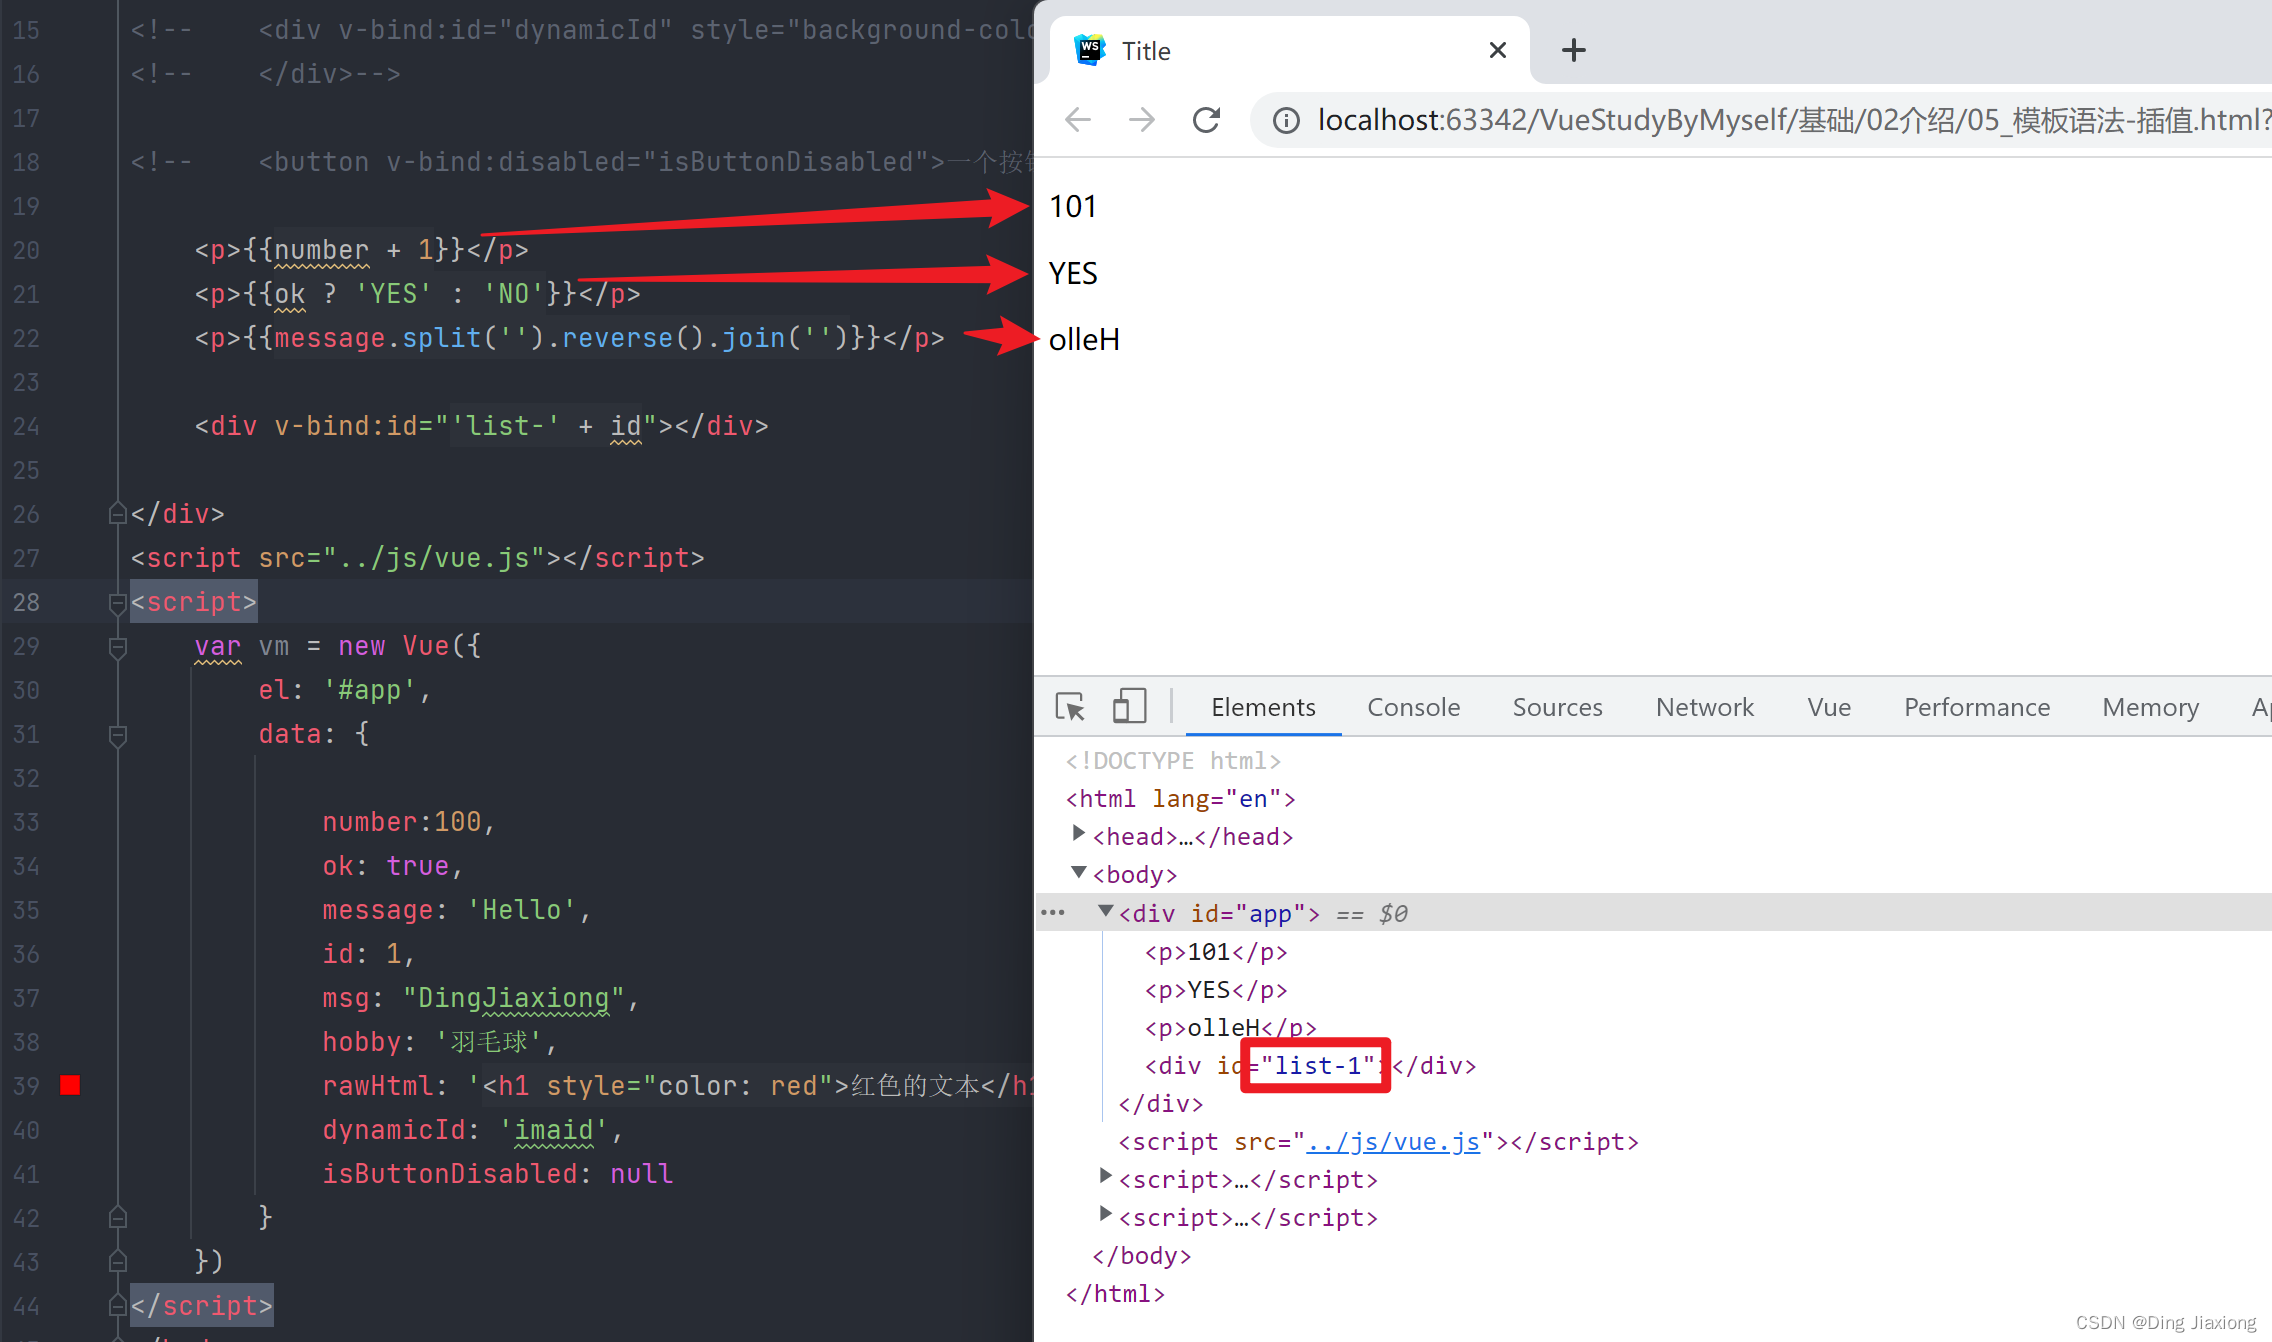Click message: 'Hello' on line 35
This screenshot has width=2272, height=1342.
[x=457, y=910]
